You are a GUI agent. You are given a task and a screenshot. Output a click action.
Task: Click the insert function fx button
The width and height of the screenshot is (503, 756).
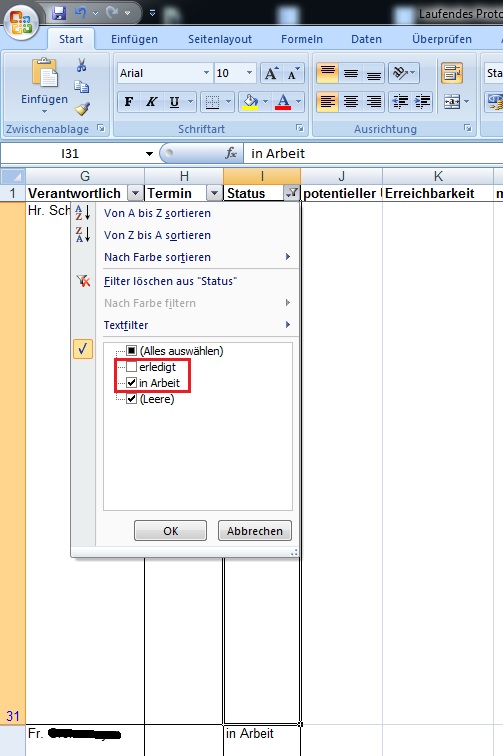[231, 154]
